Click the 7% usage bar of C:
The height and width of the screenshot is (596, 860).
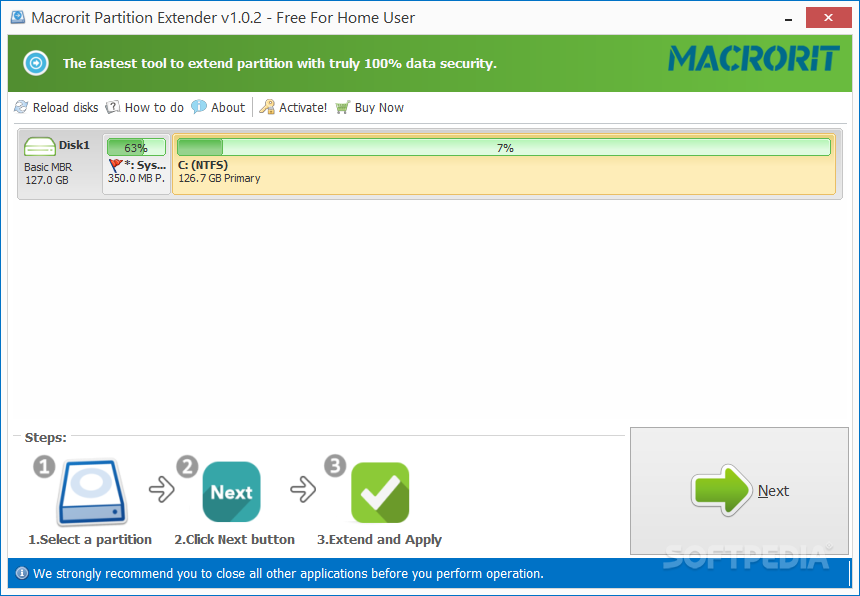point(504,147)
